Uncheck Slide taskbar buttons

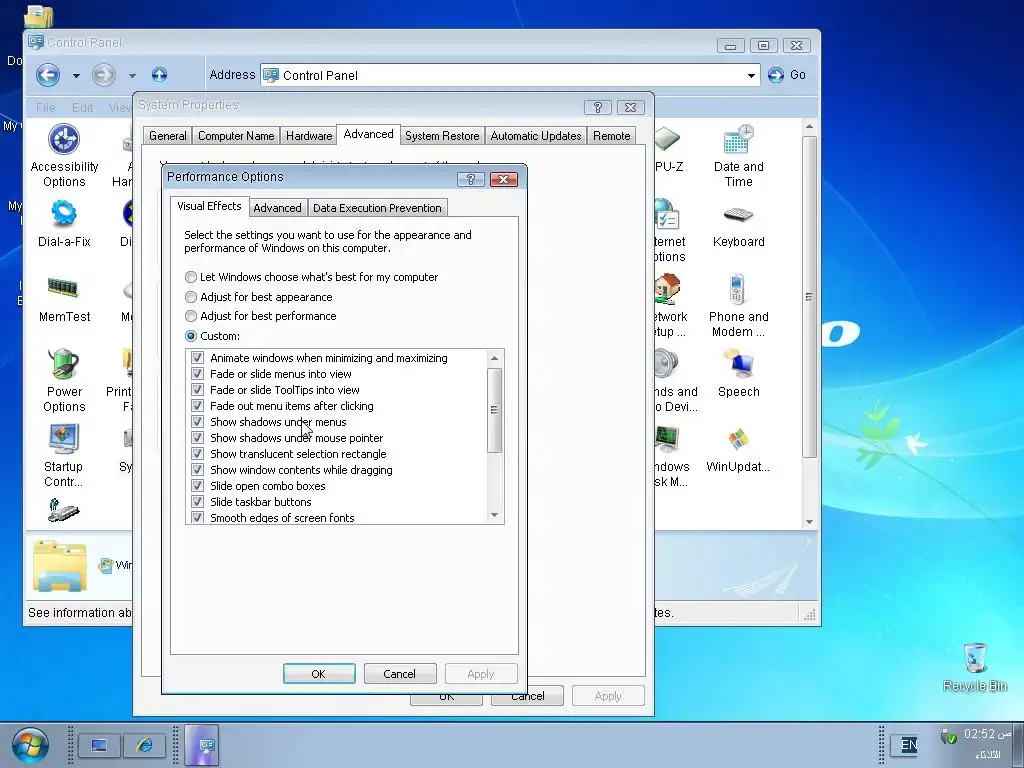[x=197, y=502]
